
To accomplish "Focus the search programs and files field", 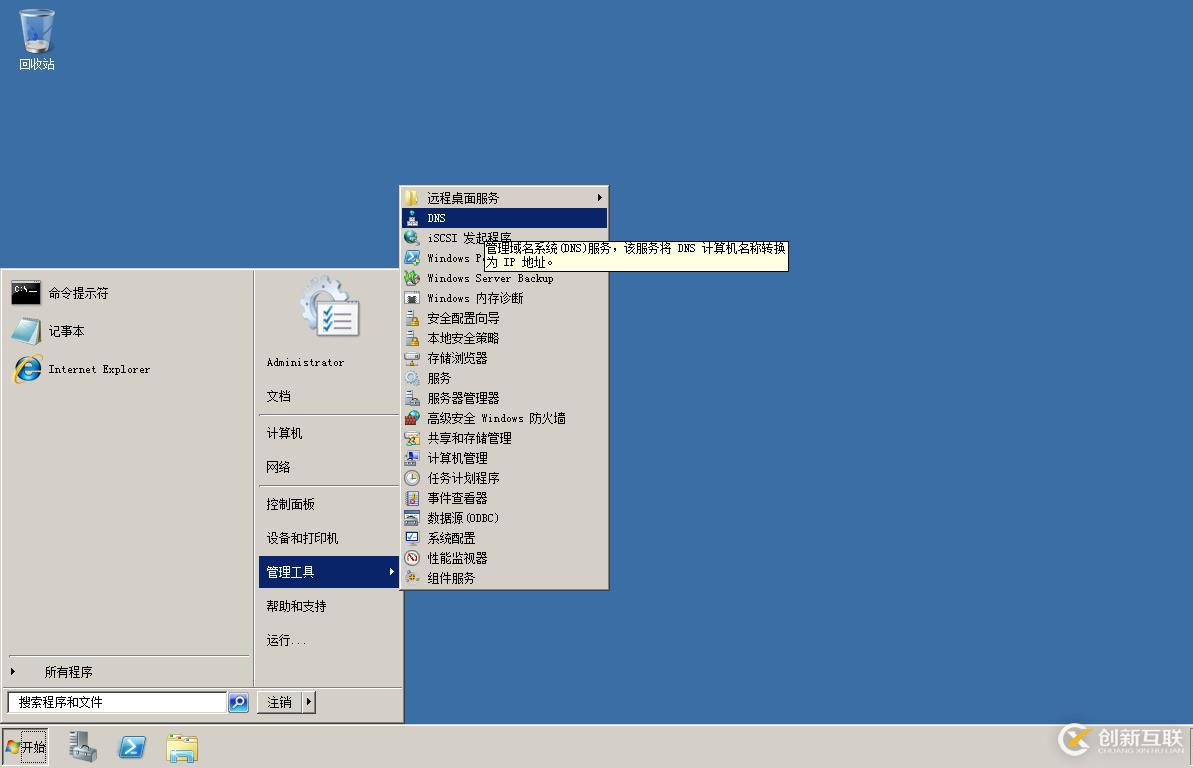I will click(x=117, y=702).
